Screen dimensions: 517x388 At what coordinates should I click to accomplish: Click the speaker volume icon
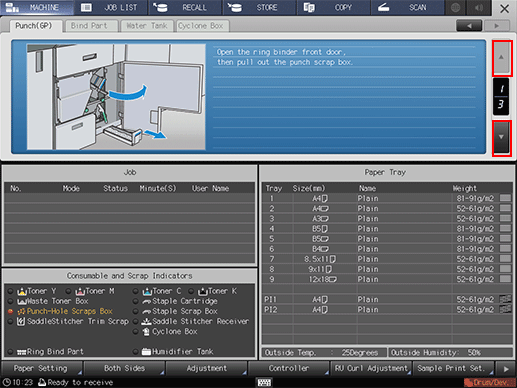479,7
